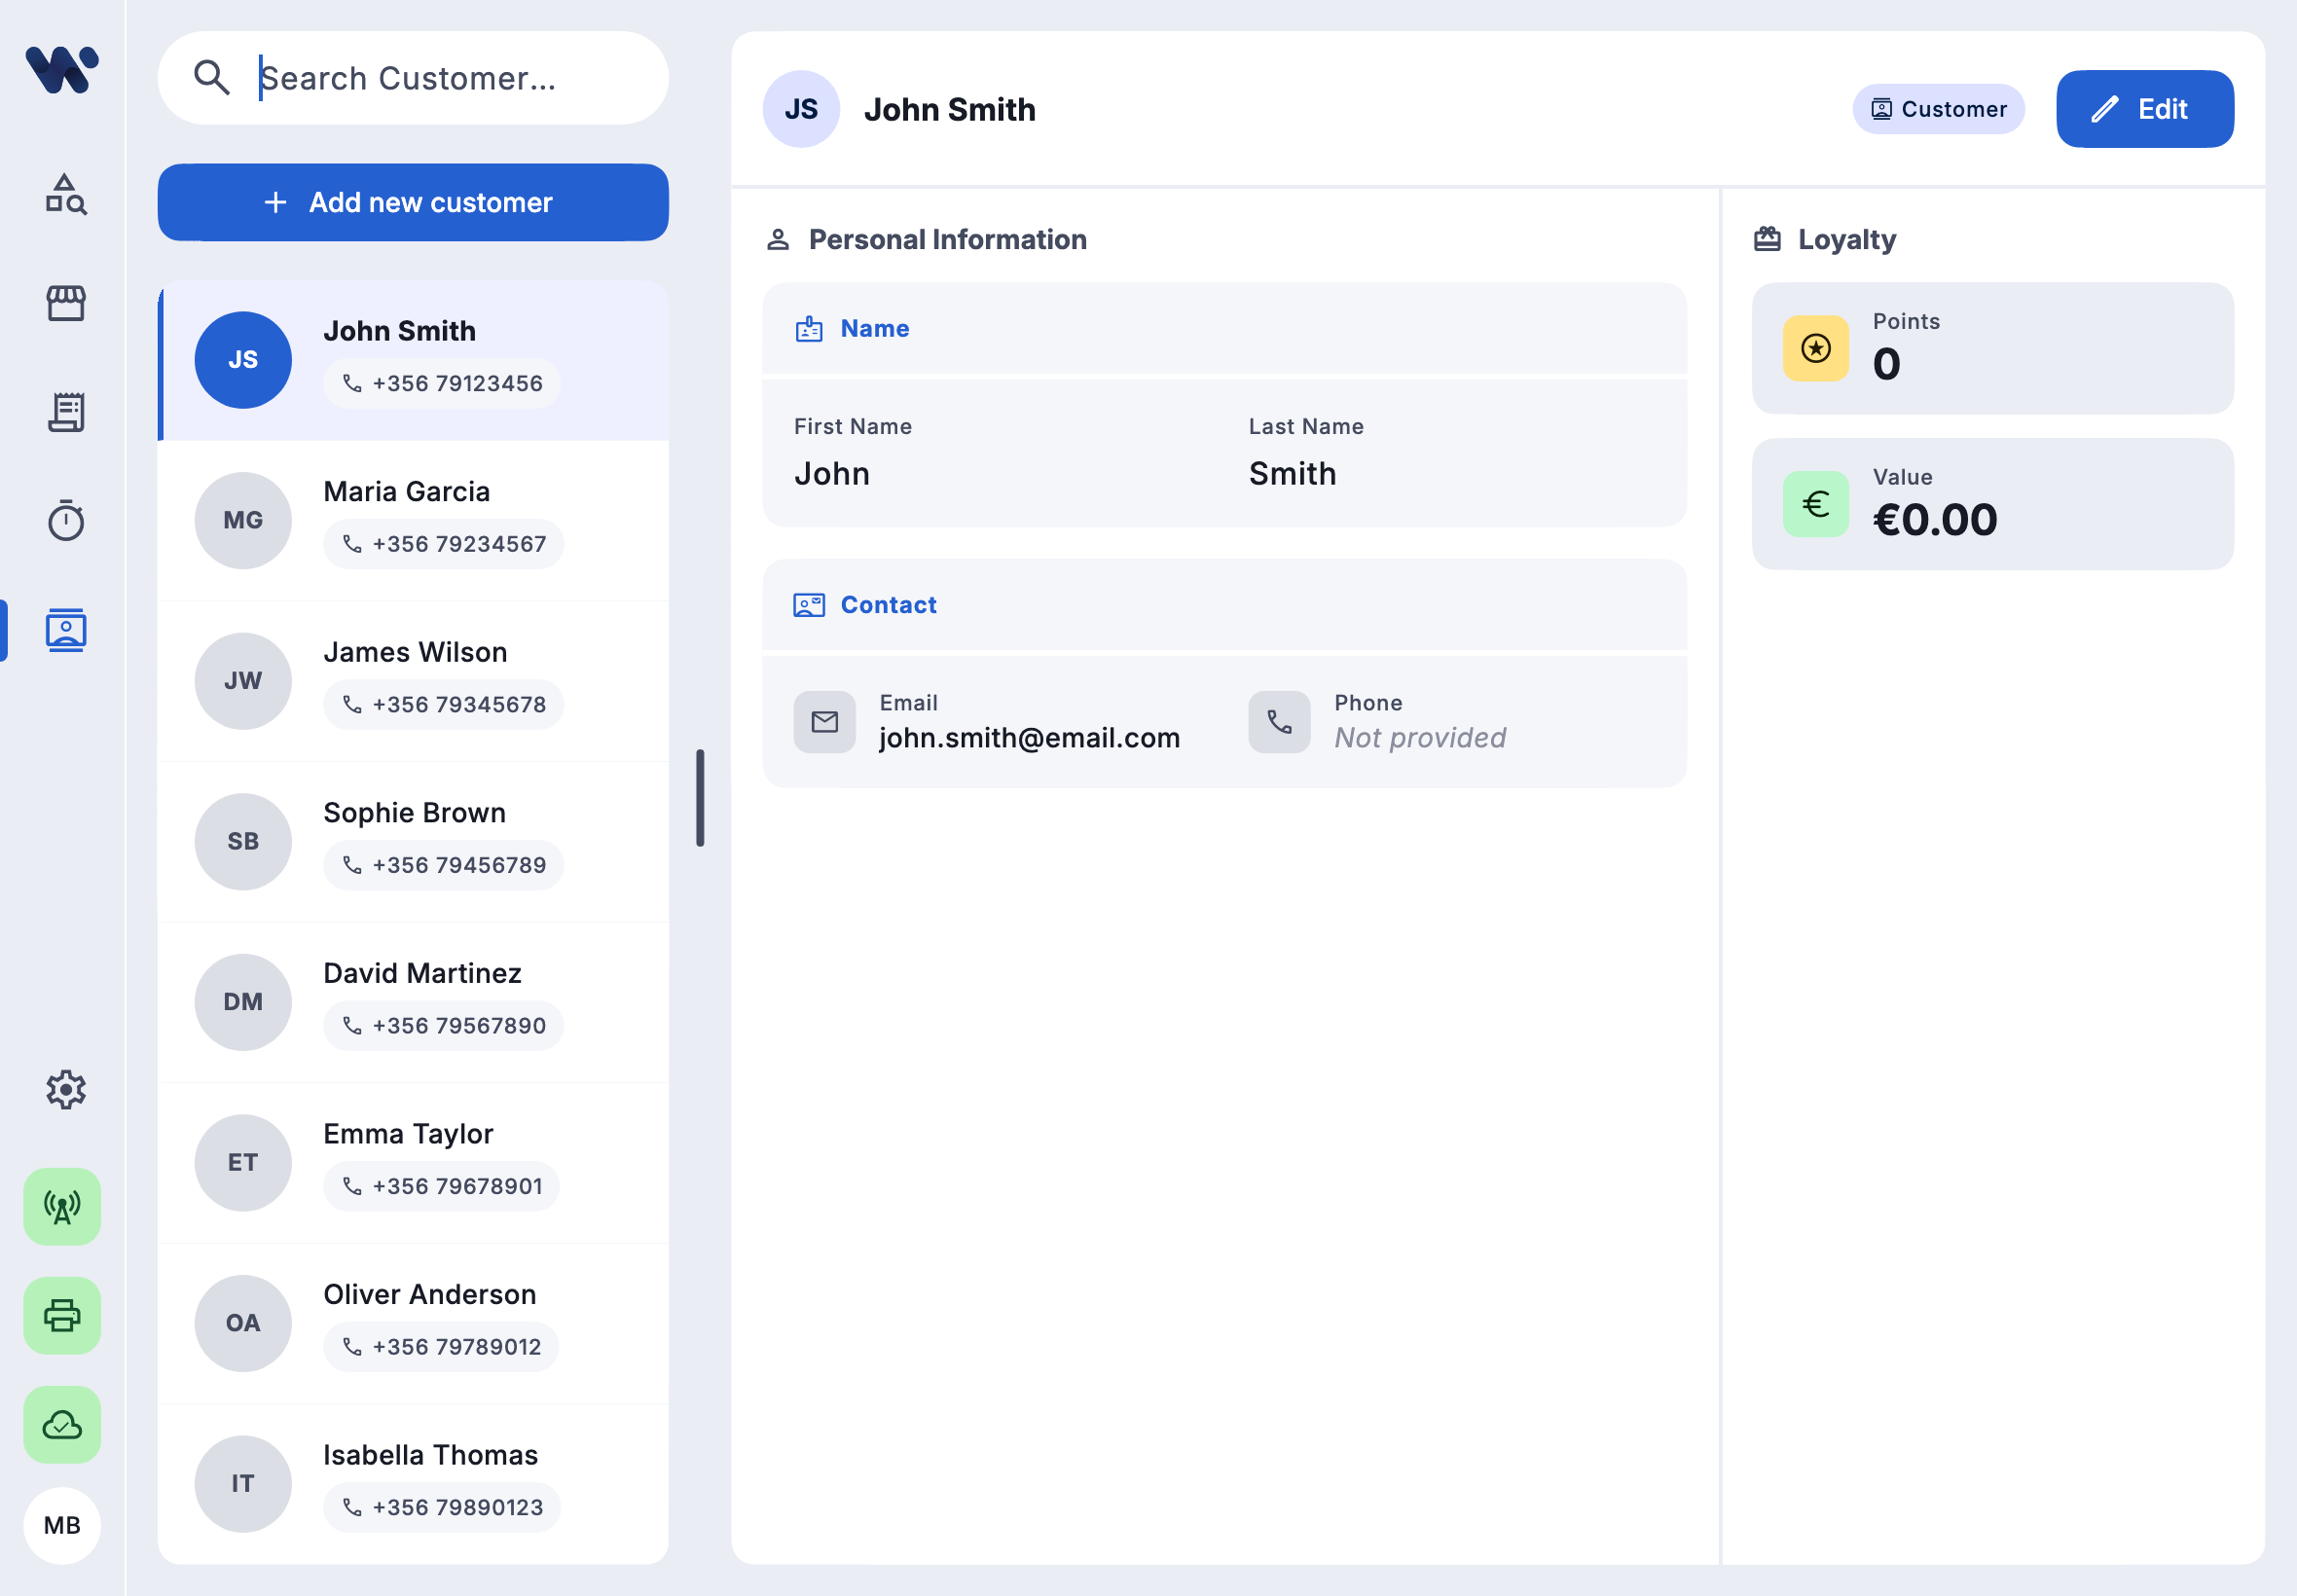Open the MB user avatar
Image resolution: width=2297 pixels, height=1596 pixels.
pyautogui.click(x=61, y=1525)
